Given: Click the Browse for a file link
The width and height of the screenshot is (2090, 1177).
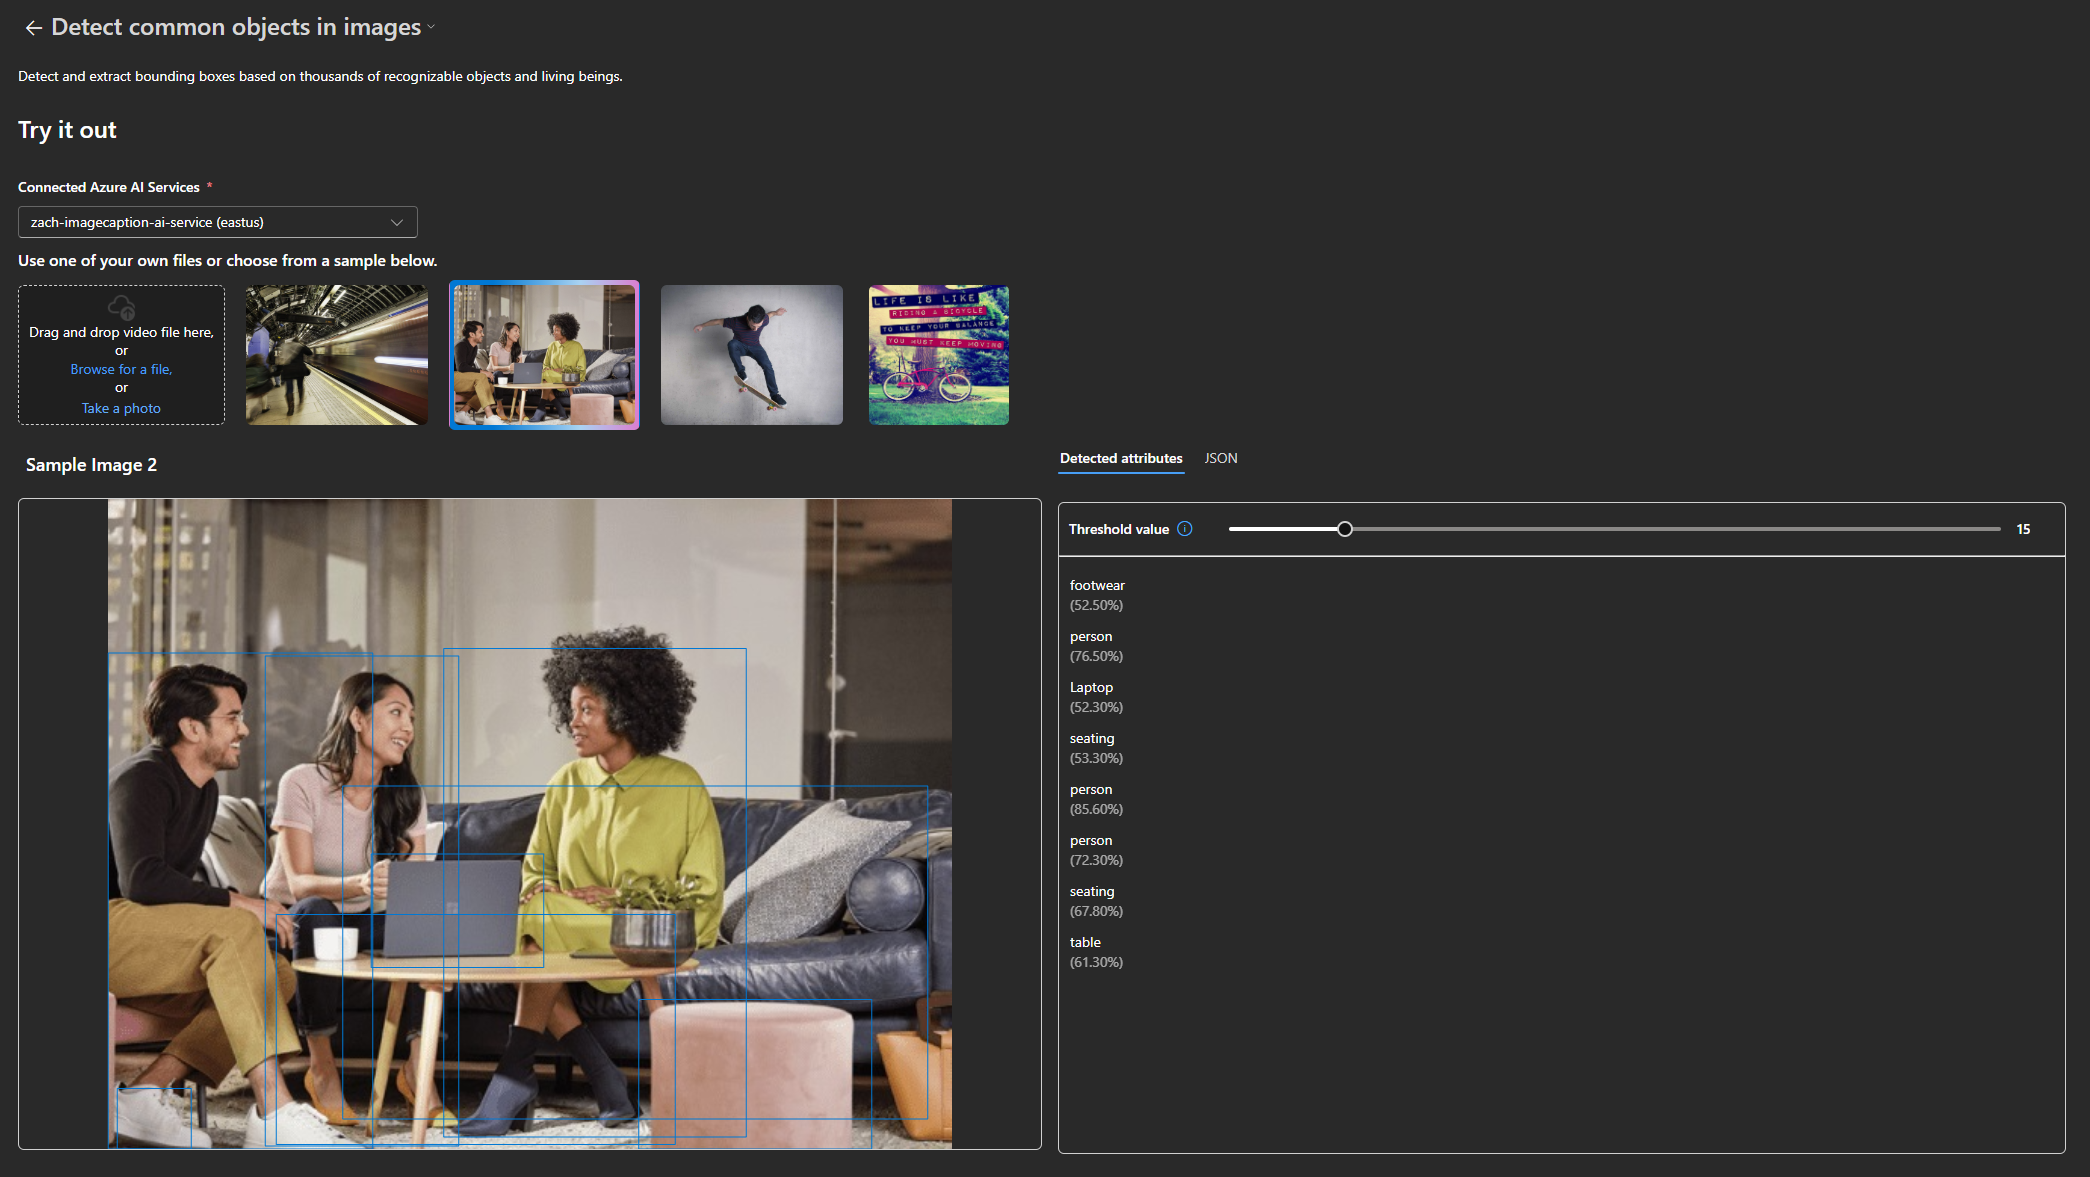Looking at the screenshot, I should [121, 369].
